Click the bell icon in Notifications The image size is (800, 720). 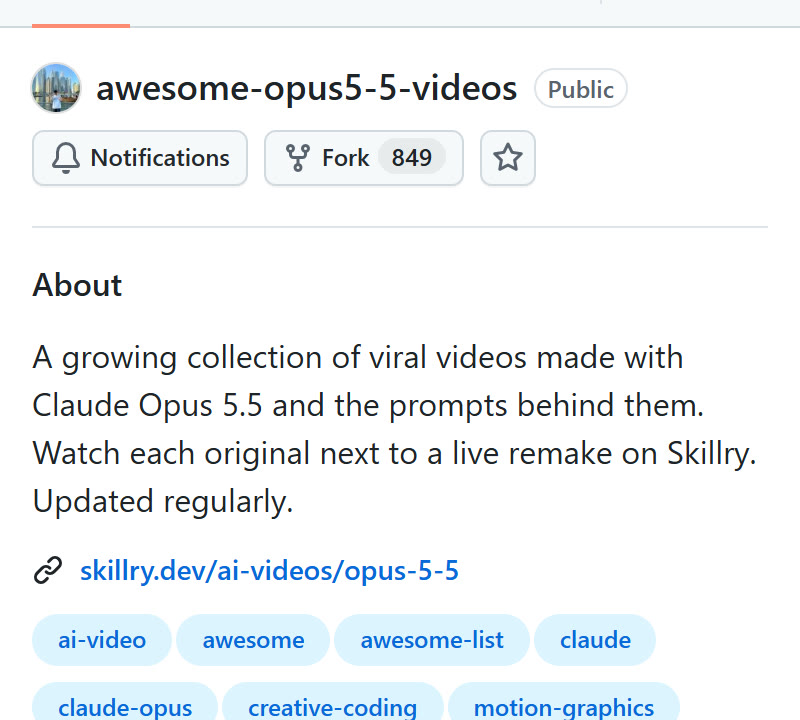tap(66, 158)
